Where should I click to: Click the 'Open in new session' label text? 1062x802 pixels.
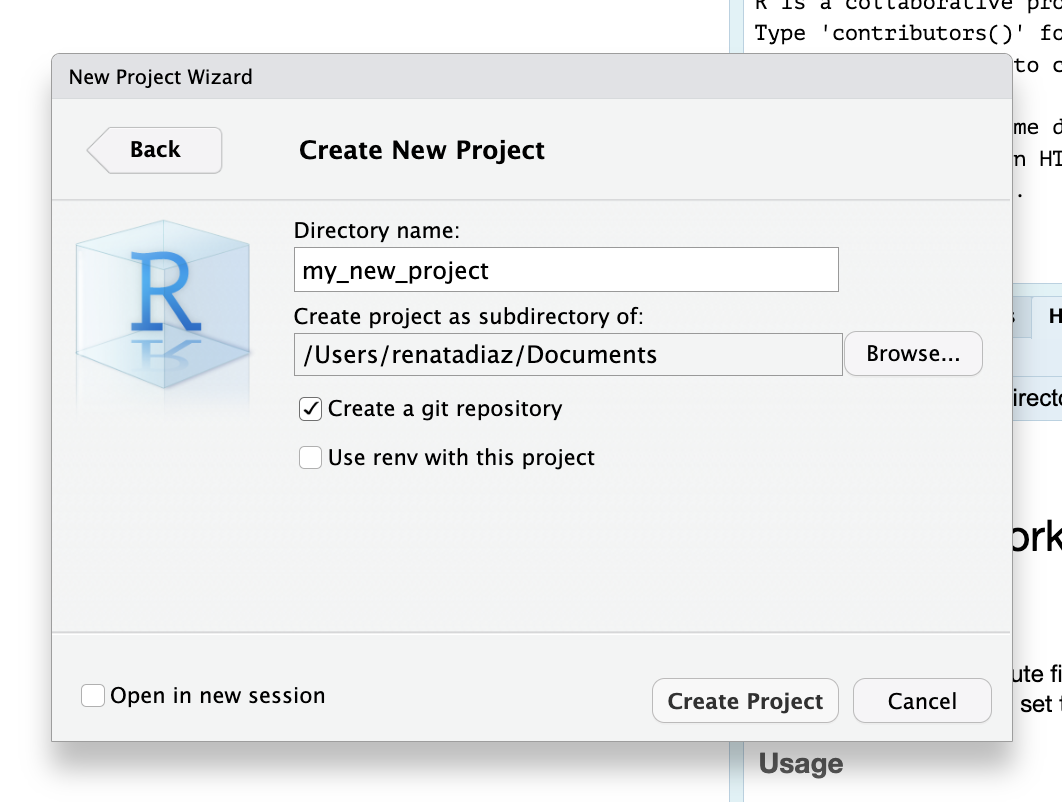tap(218, 696)
